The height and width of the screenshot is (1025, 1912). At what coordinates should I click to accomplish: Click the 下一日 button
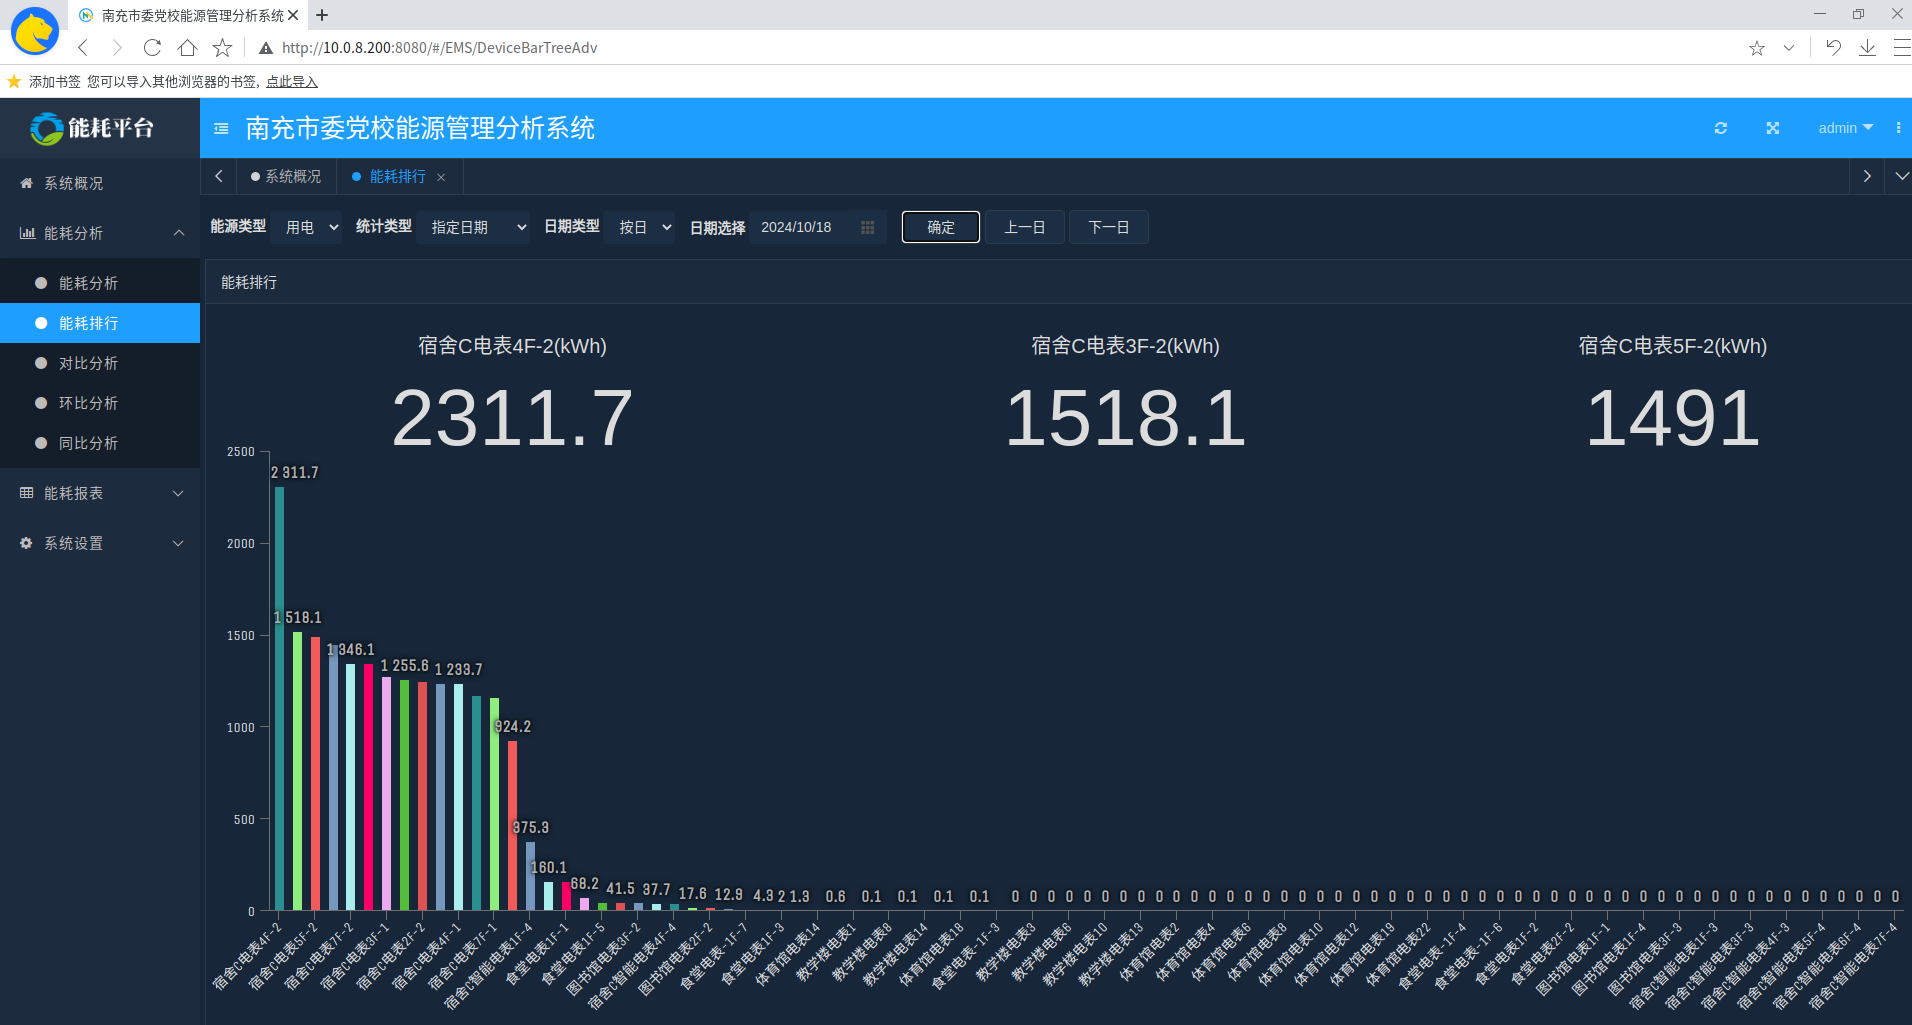[1109, 227]
